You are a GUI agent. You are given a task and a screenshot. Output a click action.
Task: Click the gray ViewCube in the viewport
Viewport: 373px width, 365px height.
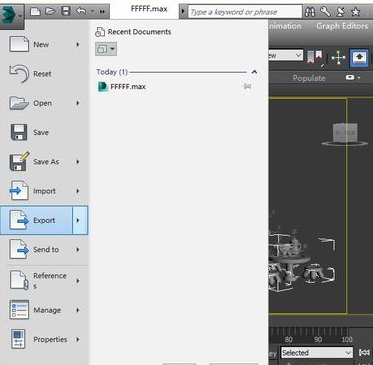coord(345,133)
